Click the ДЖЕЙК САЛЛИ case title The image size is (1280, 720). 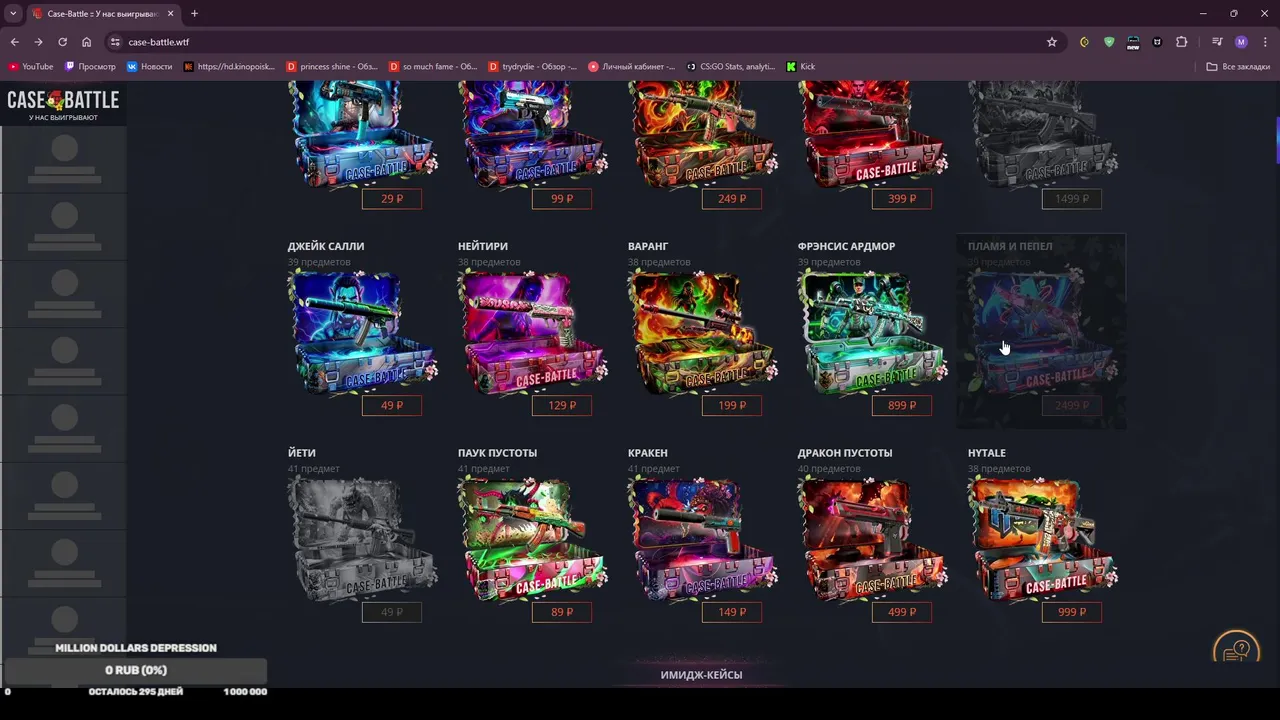pyautogui.click(x=326, y=246)
